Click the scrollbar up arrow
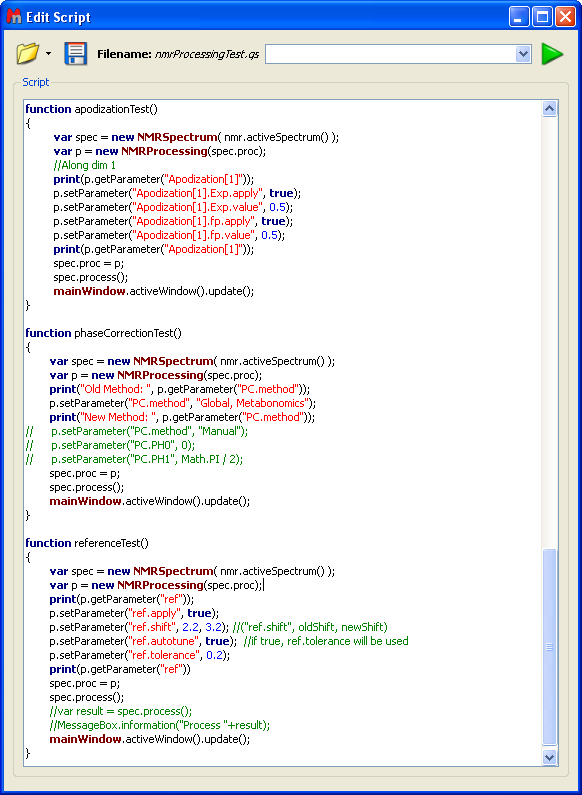582x795 pixels. point(550,109)
